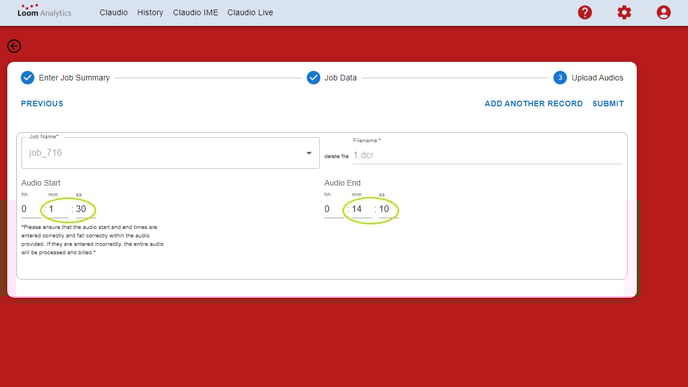
Task: Open the job_716 Job Name combo box
Action: (170, 153)
